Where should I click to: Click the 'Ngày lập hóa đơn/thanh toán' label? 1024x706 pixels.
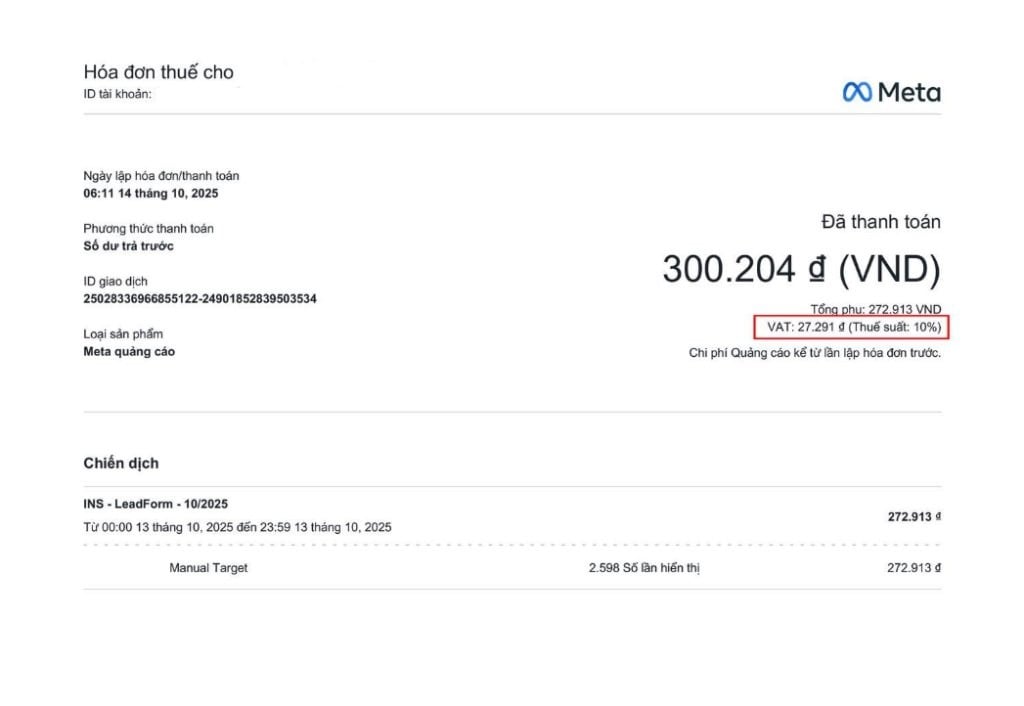161,176
